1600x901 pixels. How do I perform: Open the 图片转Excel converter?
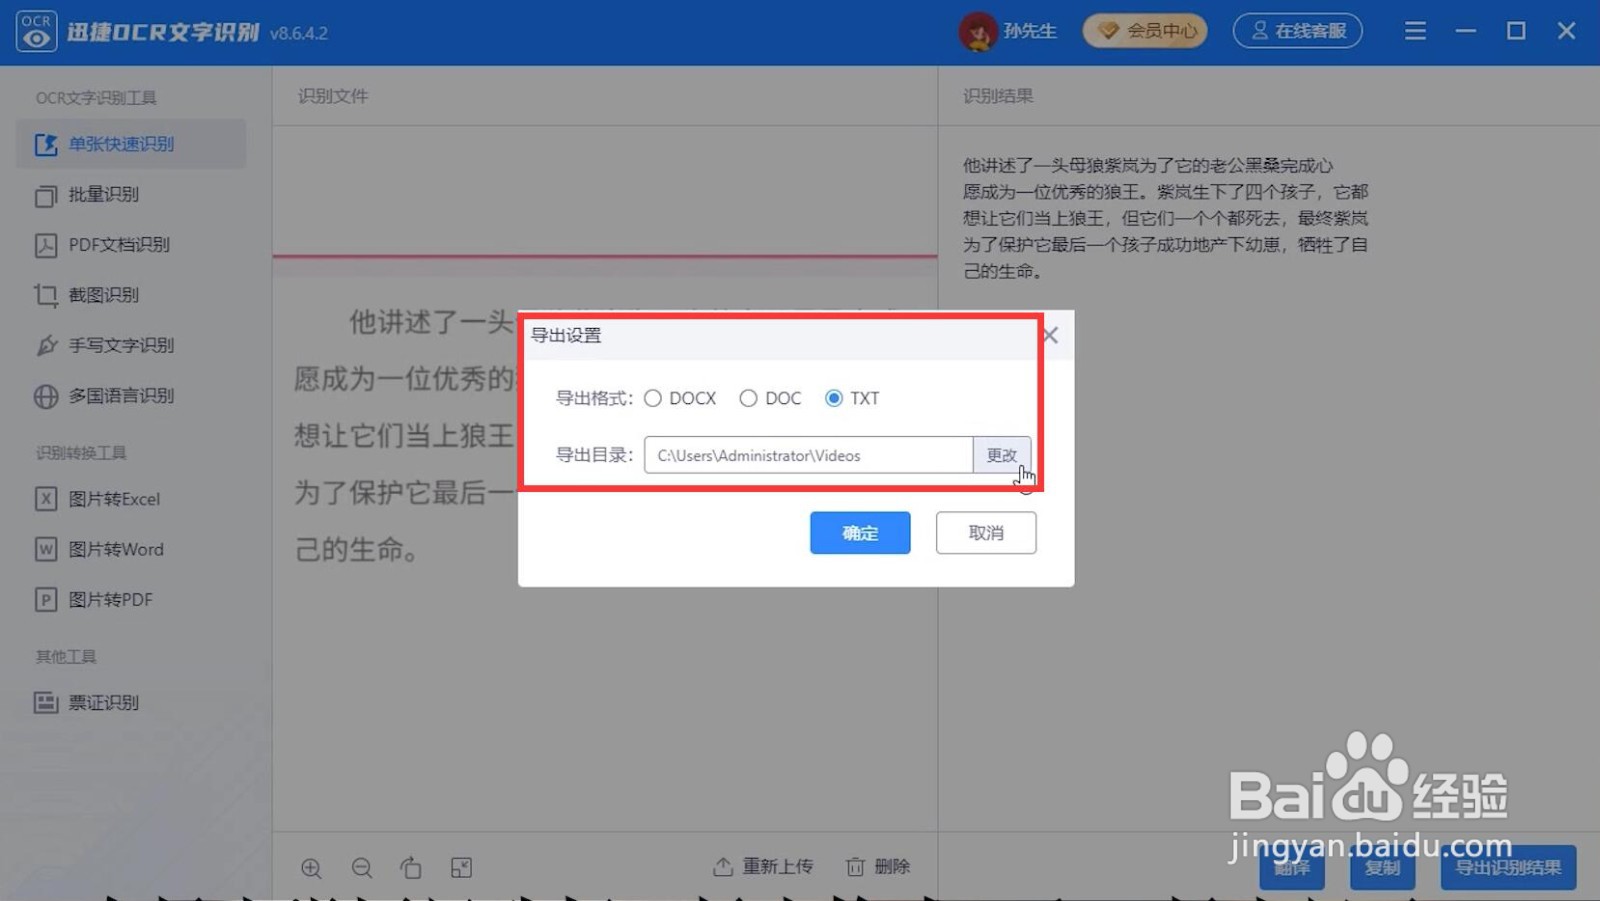pos(113,498)
